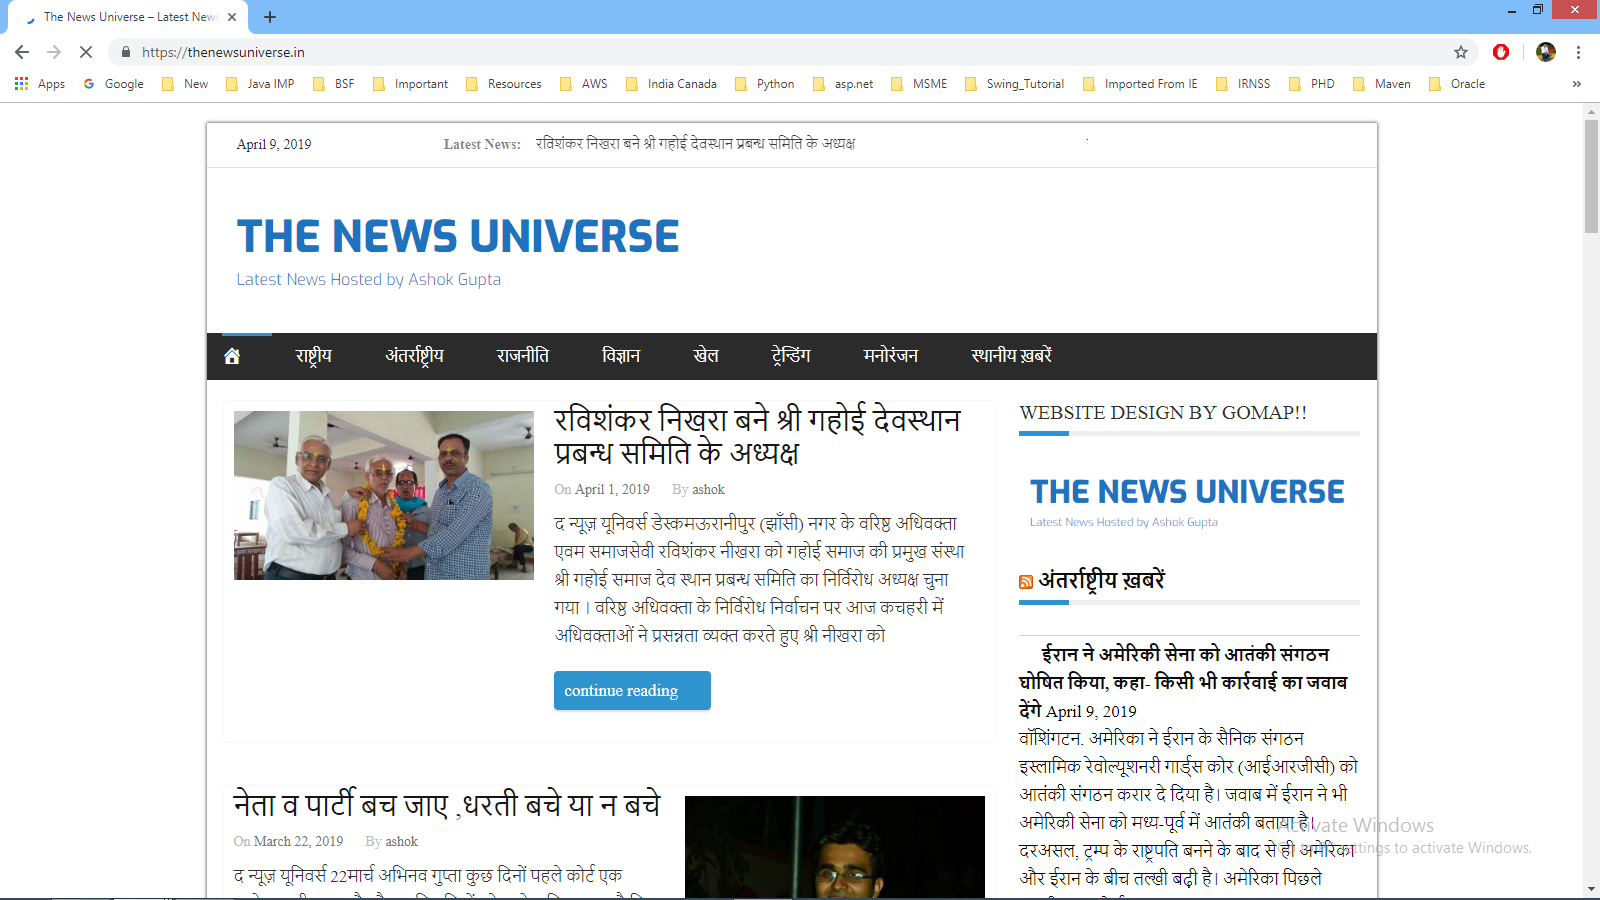Open the BSF bookmark folder
The image size is (1600, 900).
(x=334, y=84)
